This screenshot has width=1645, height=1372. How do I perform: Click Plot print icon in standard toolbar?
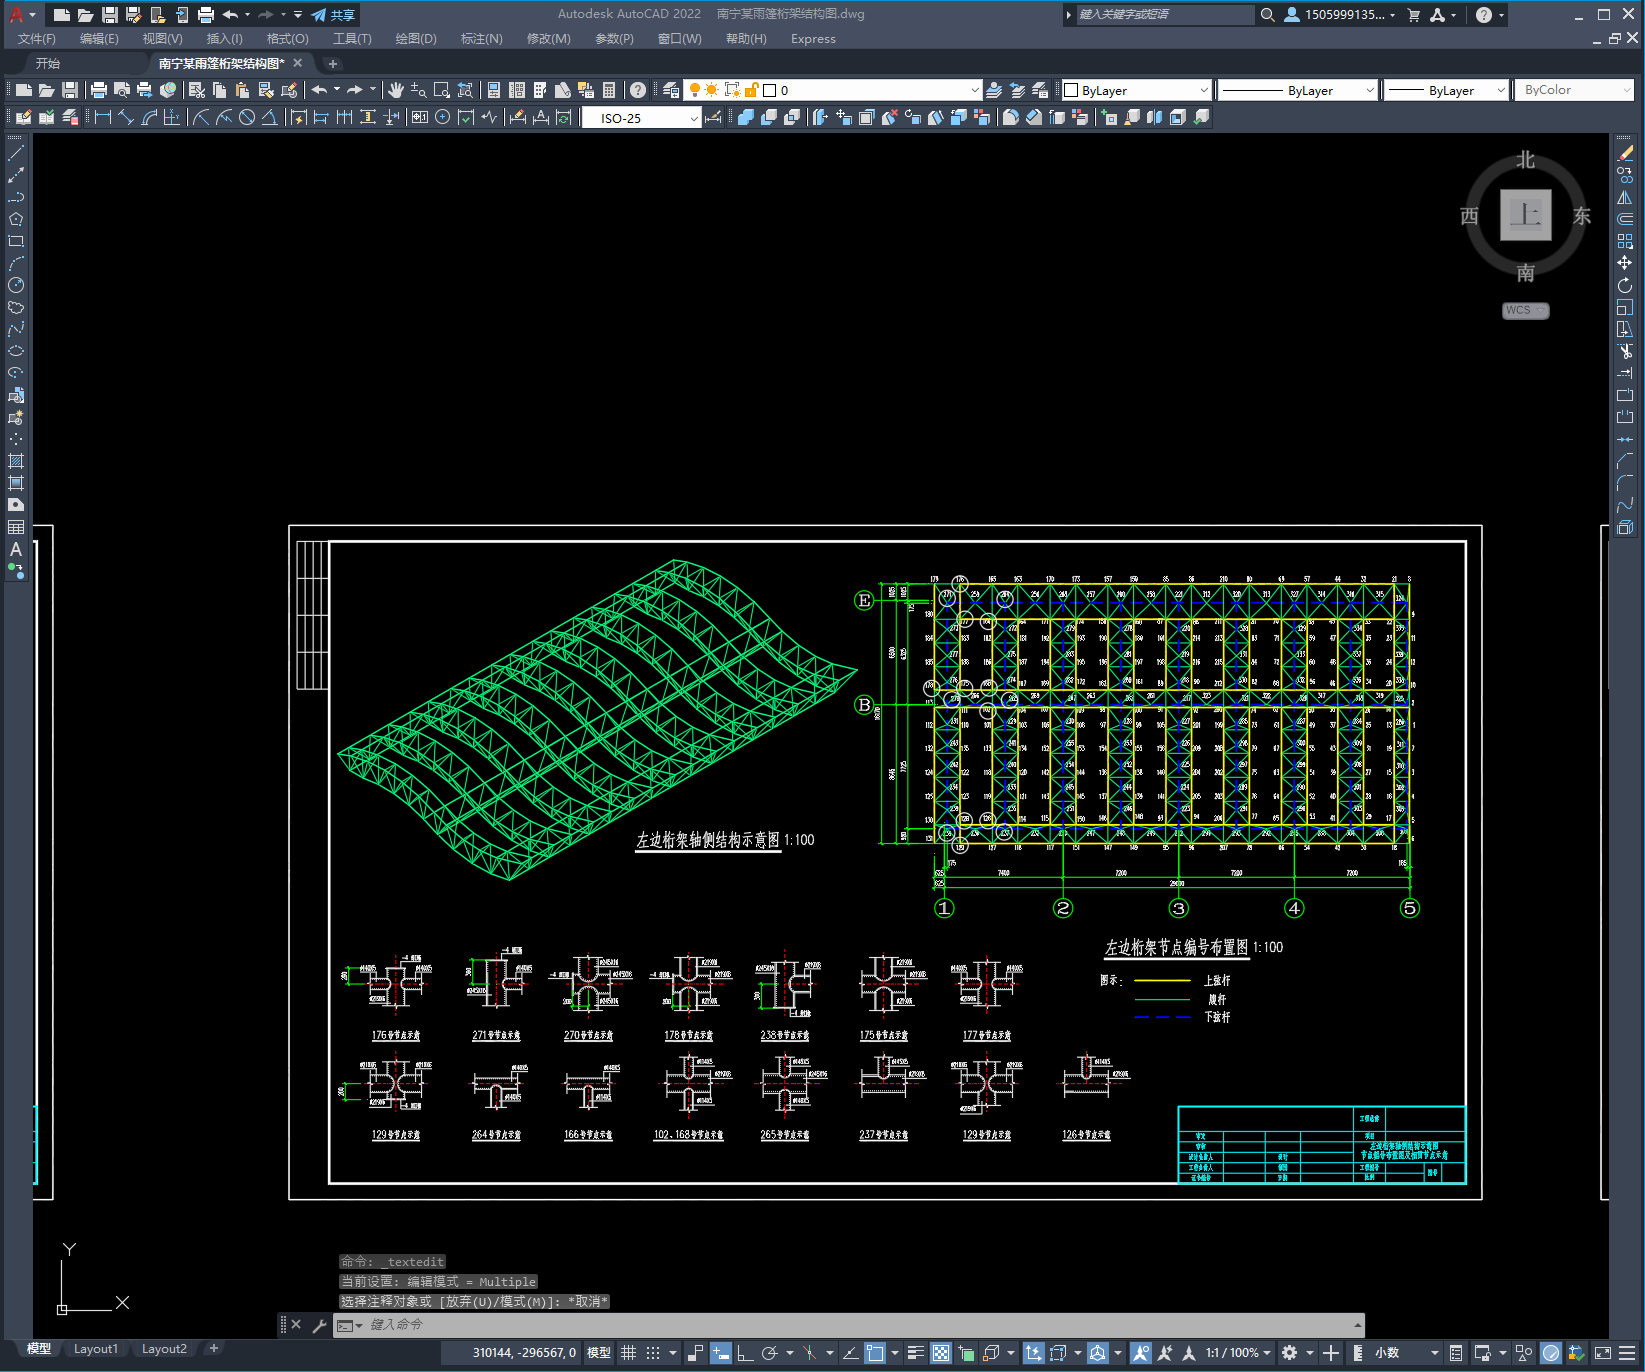[x=99, y=90]
